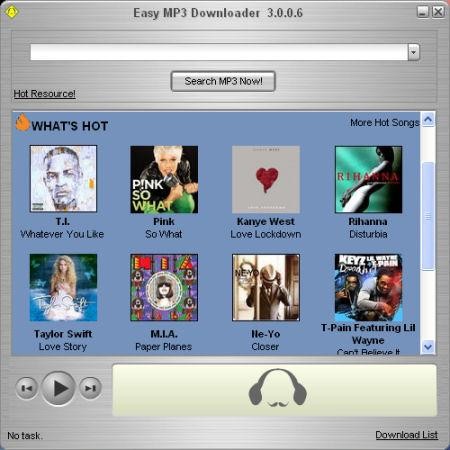Click the 'Kanye West' artist name
The image size is (450, 450).
[x=266, y=222]
